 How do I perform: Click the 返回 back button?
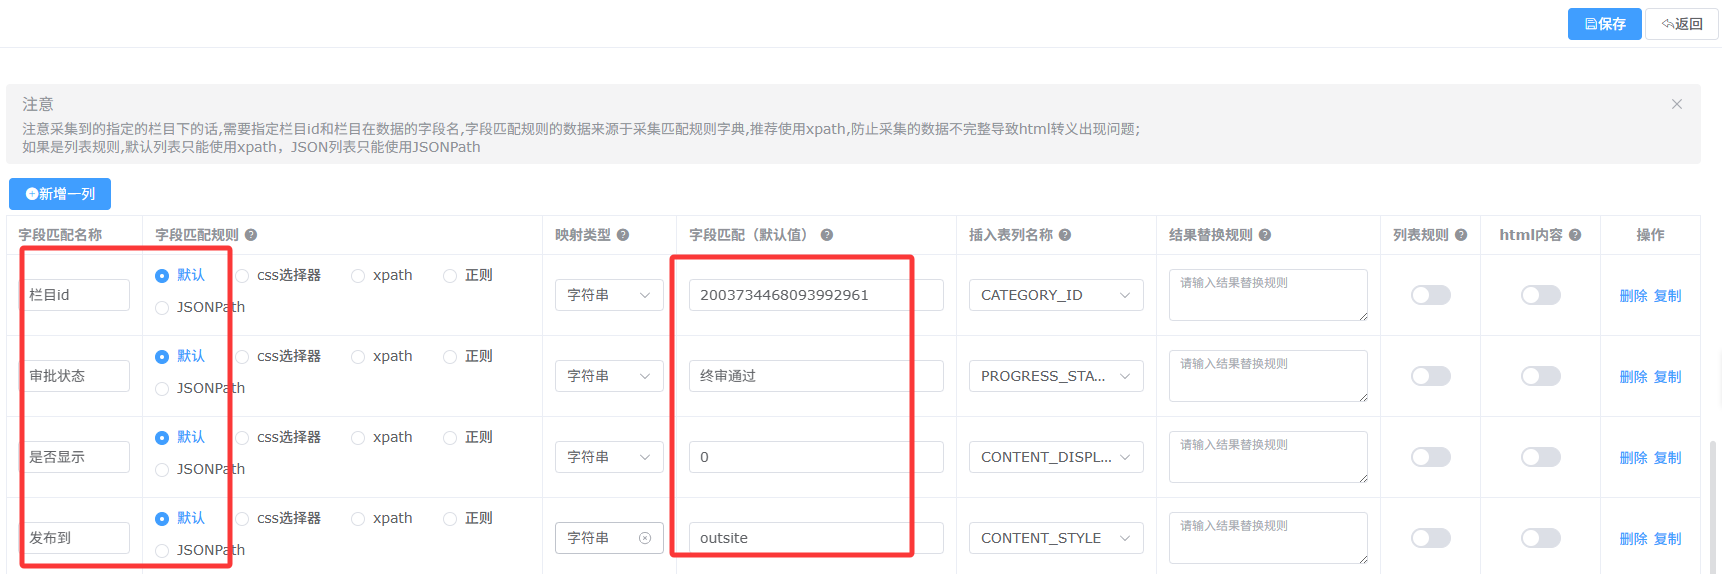coord(1682,24)
